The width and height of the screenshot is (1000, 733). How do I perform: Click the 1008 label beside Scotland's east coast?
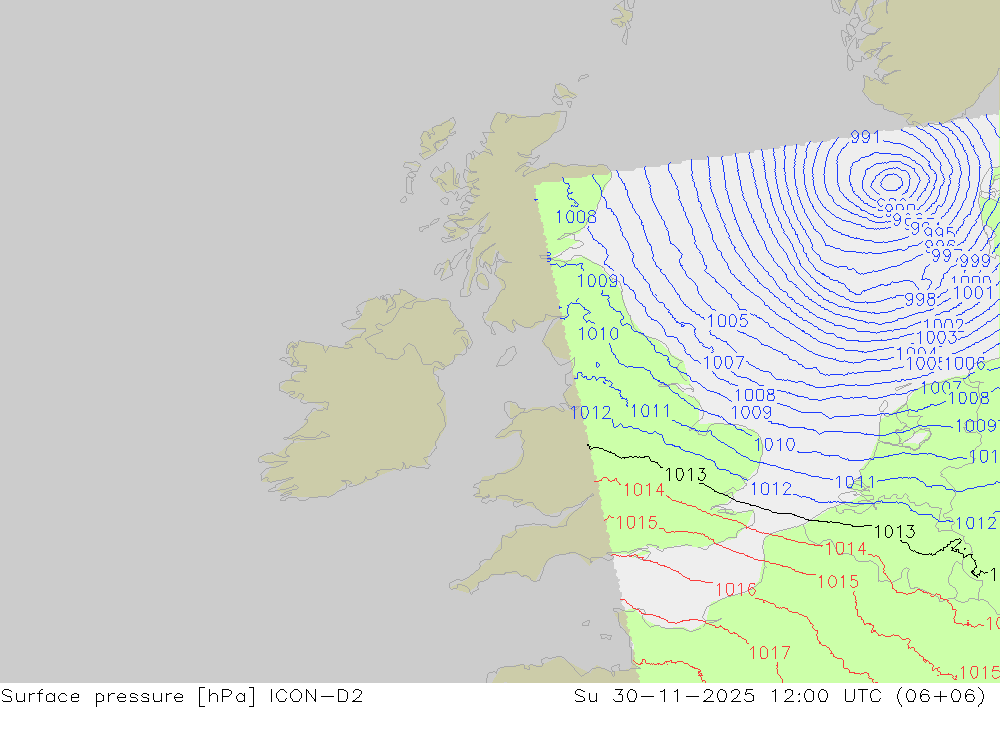[x=576, y=217]
